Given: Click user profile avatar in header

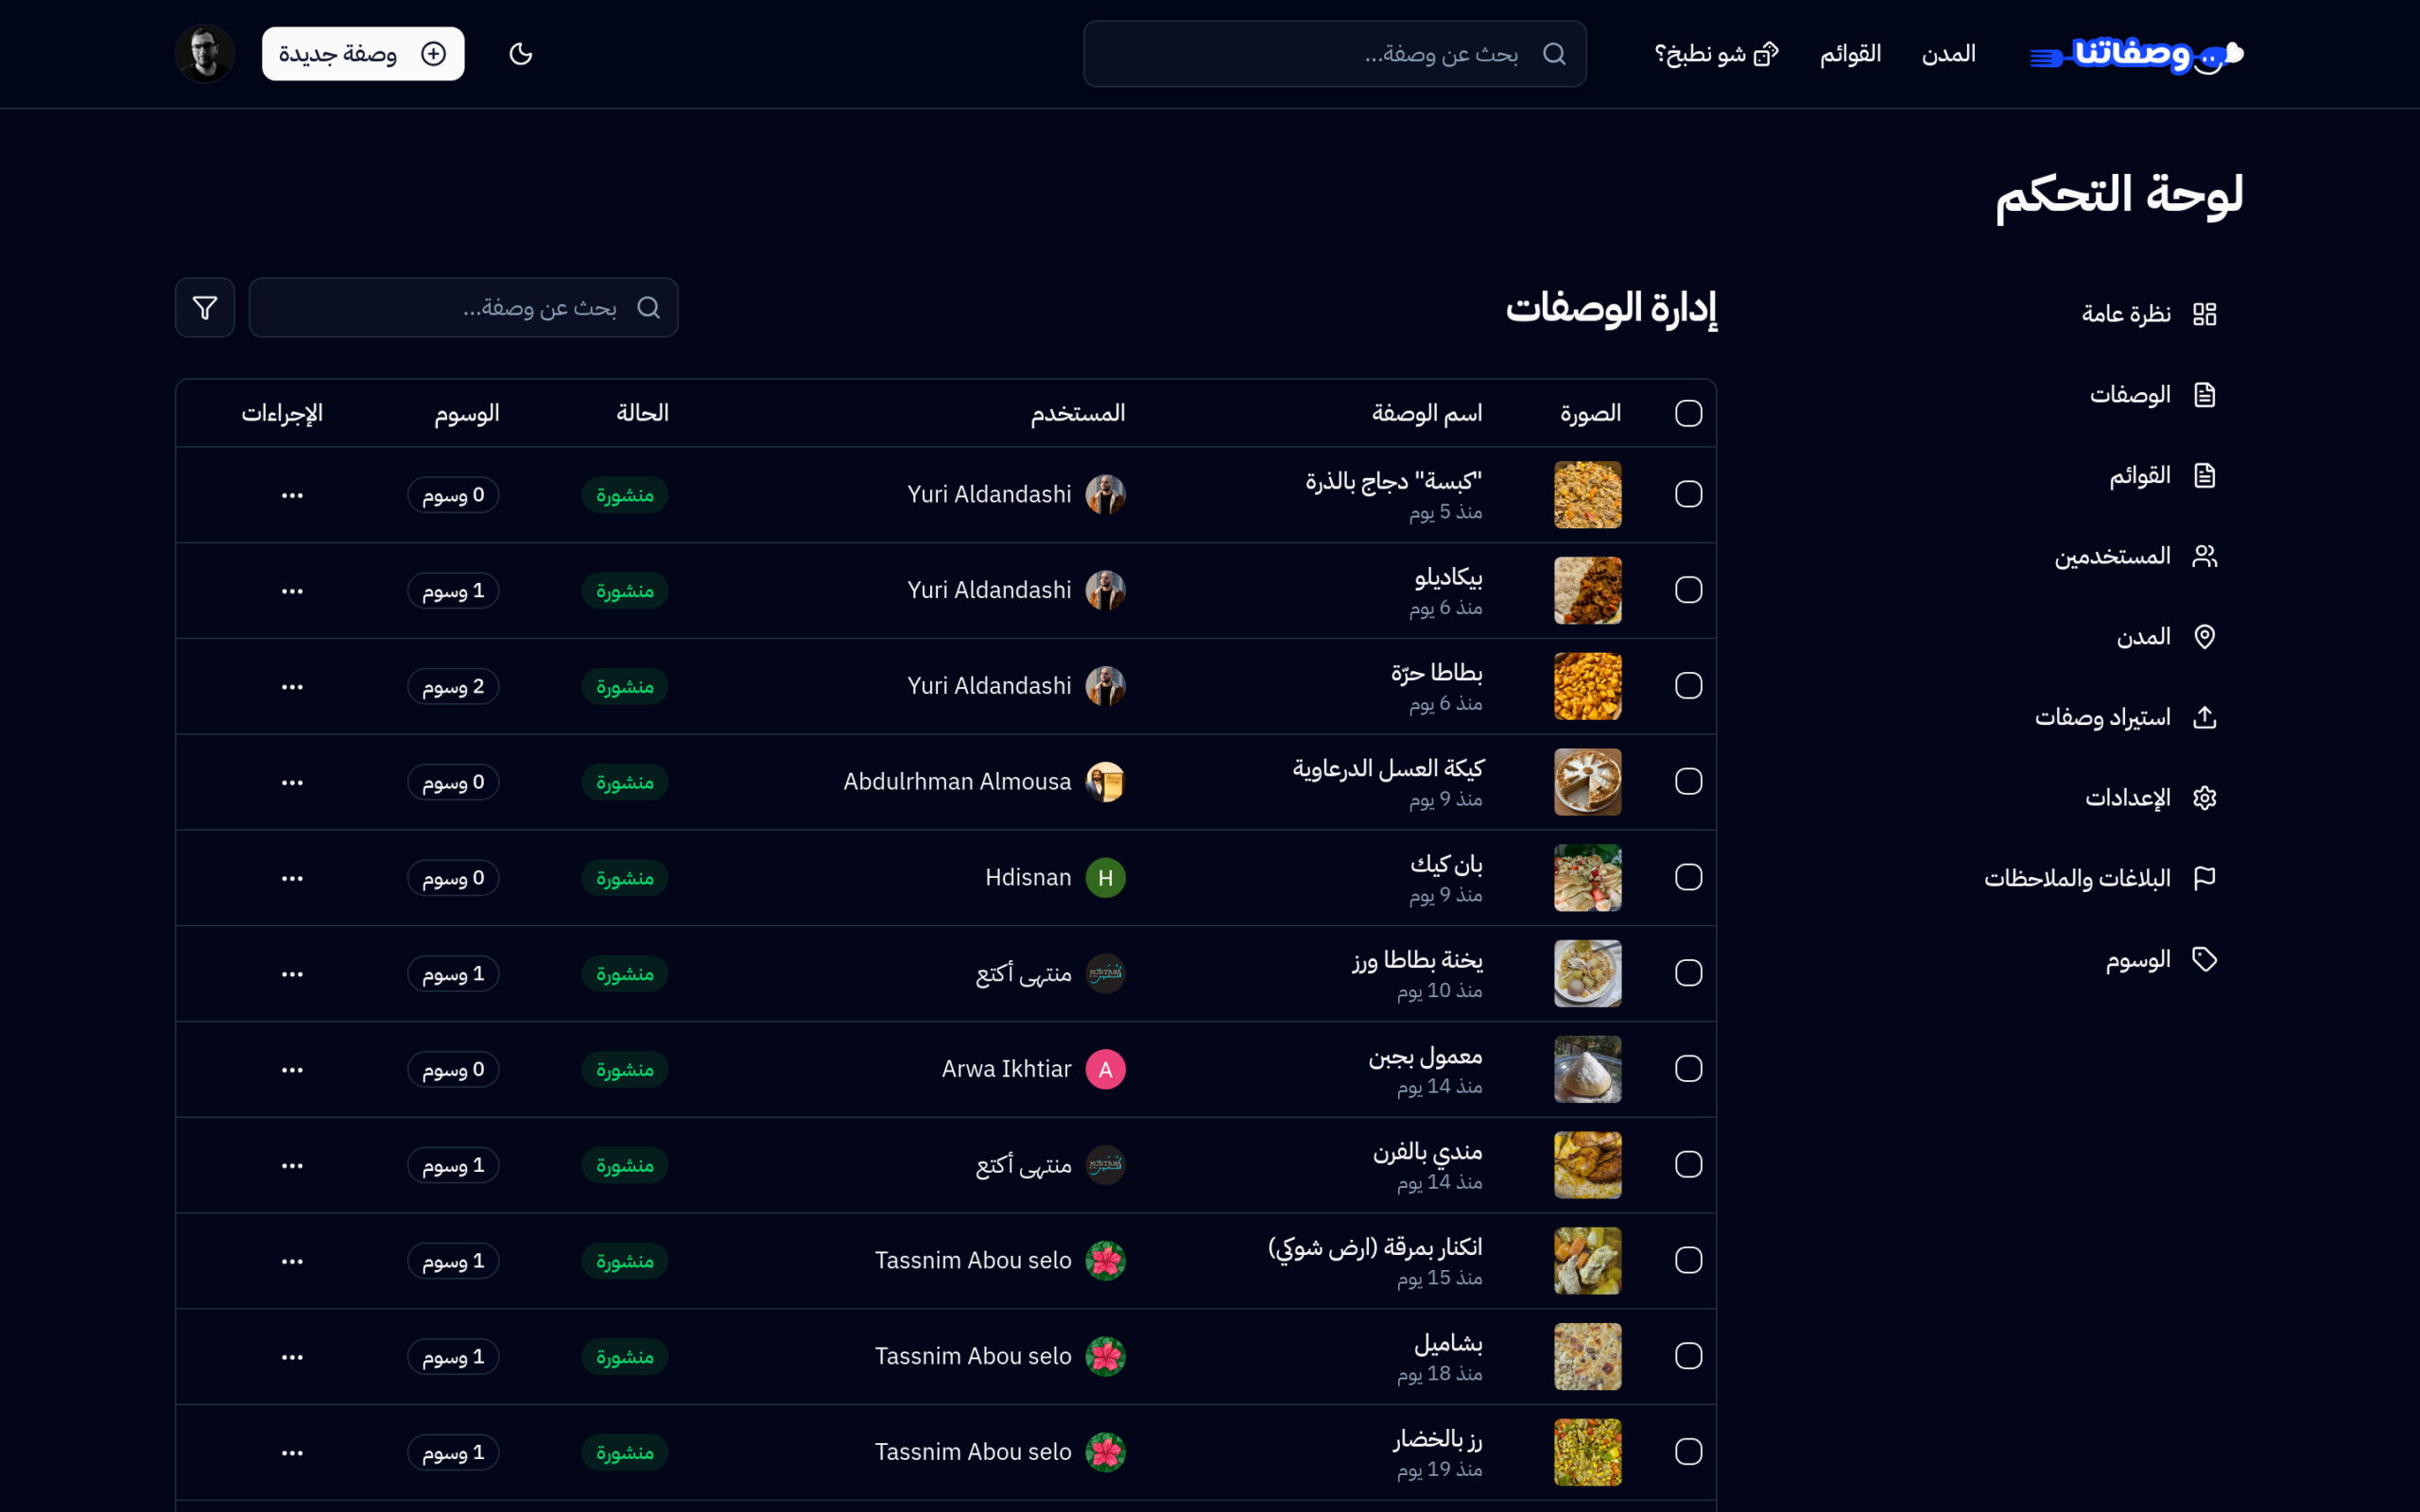Looking at the screenshot, I should click(x=205, y=54).
